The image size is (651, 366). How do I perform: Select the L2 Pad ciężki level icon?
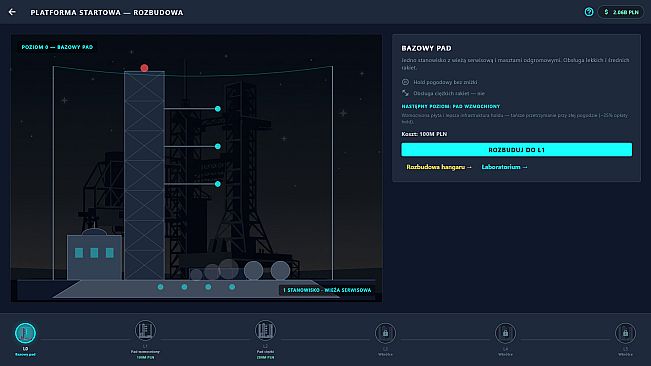[x=265, y=330]
